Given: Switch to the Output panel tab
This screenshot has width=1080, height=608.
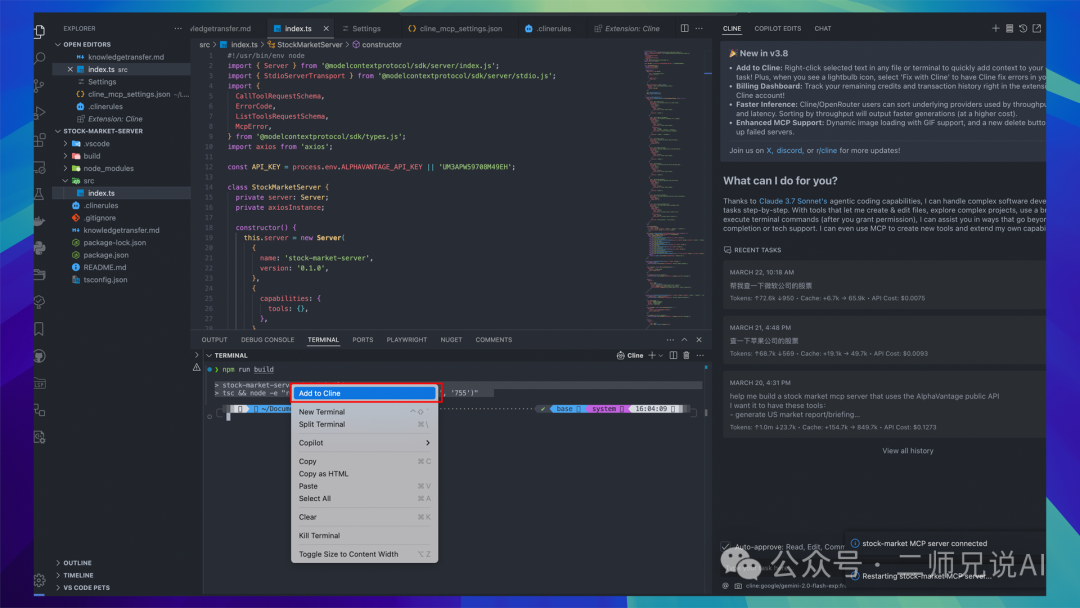Looking at the screenshot, I should [x=214, y=339].
